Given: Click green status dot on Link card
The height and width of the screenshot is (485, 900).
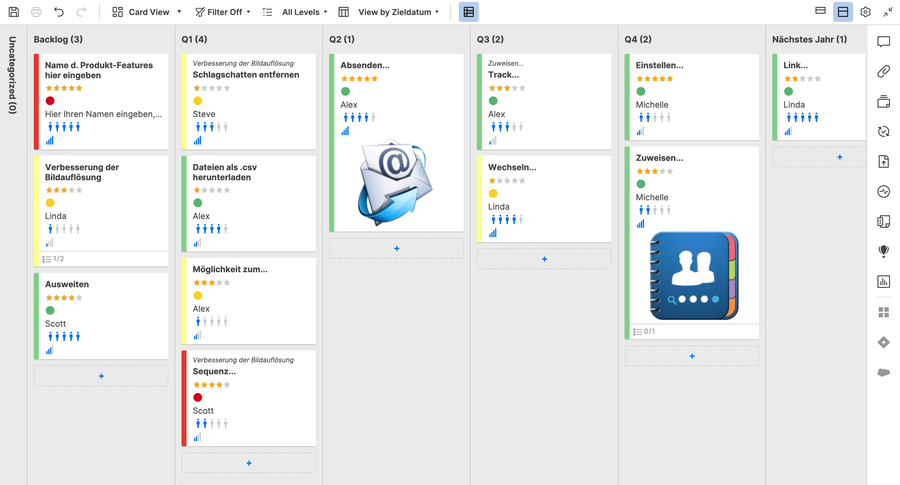Looking at the screenshot, I should click(x=789, y=91).
